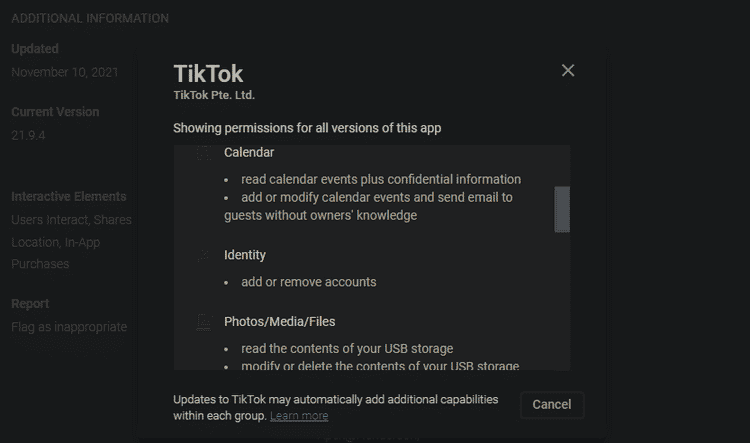Click the TikTok Pte. Ltd. developer name
Screen dimensions: 750x443
[214, 95]
